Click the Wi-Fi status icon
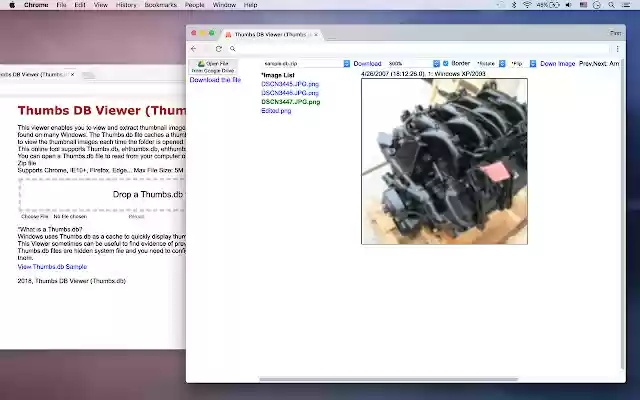The height and width of the screenshot is (400, 640). click(527, 5)
